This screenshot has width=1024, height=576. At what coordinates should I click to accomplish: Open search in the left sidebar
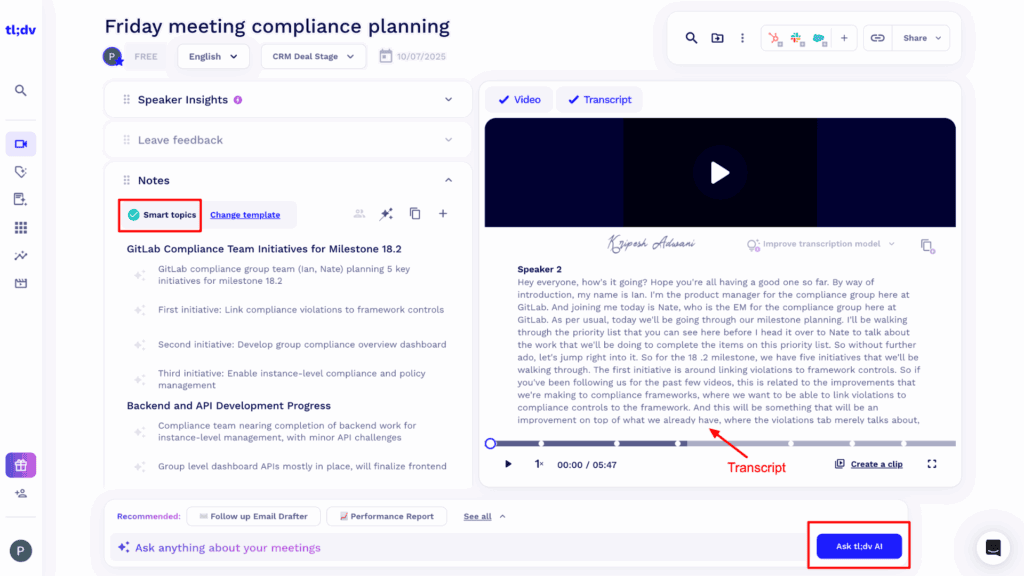[20, 90]
